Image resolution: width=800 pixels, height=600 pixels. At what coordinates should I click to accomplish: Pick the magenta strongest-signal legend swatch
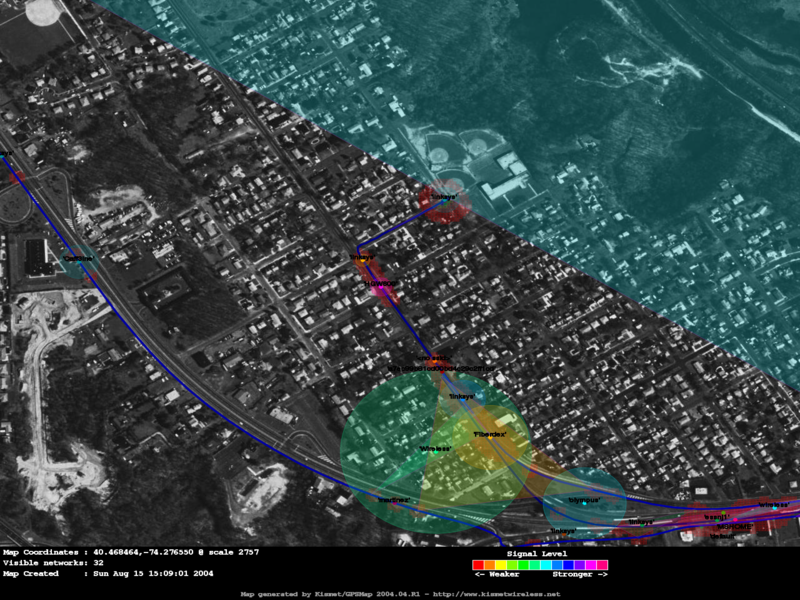click(602, 565)
